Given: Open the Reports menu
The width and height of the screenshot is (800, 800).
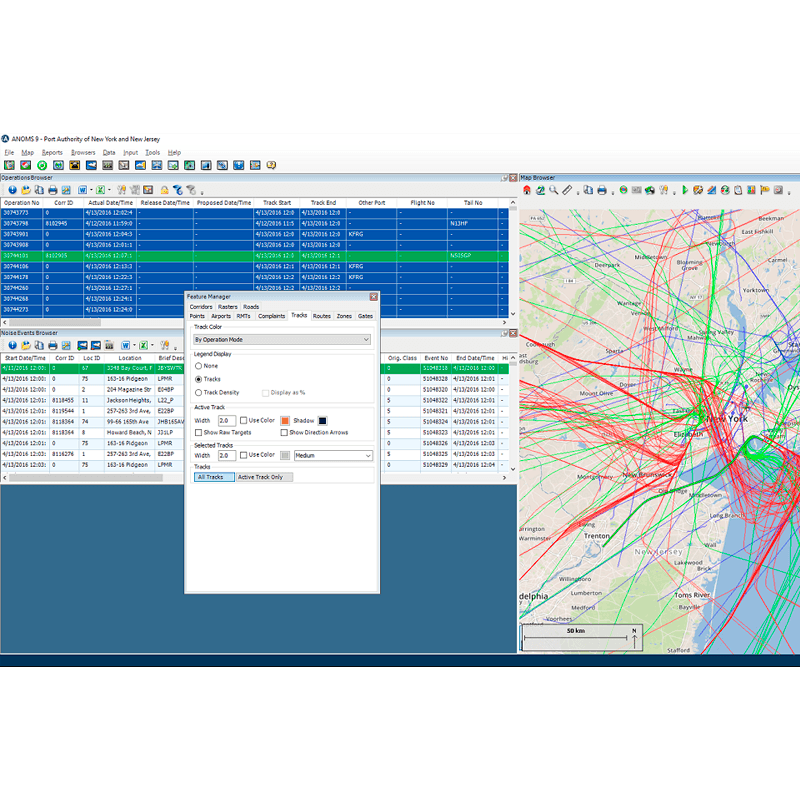Looking at the screenshot, I should tap(52, 153).
